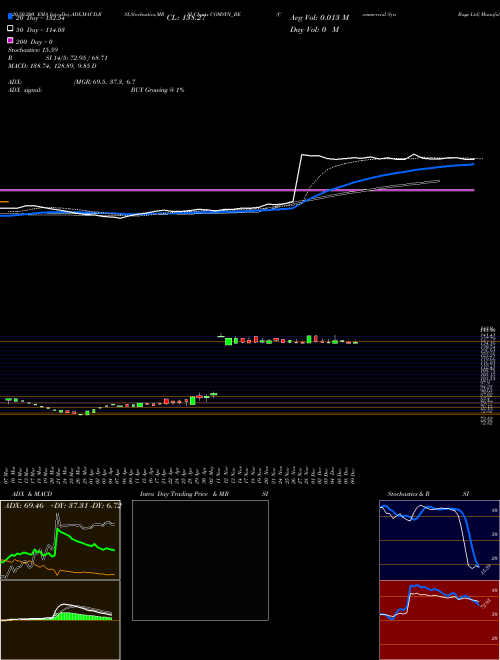Click the horizontal magenta 200-day line
The width and height of the screenshot is (500, 660).
tap(237, 190)
